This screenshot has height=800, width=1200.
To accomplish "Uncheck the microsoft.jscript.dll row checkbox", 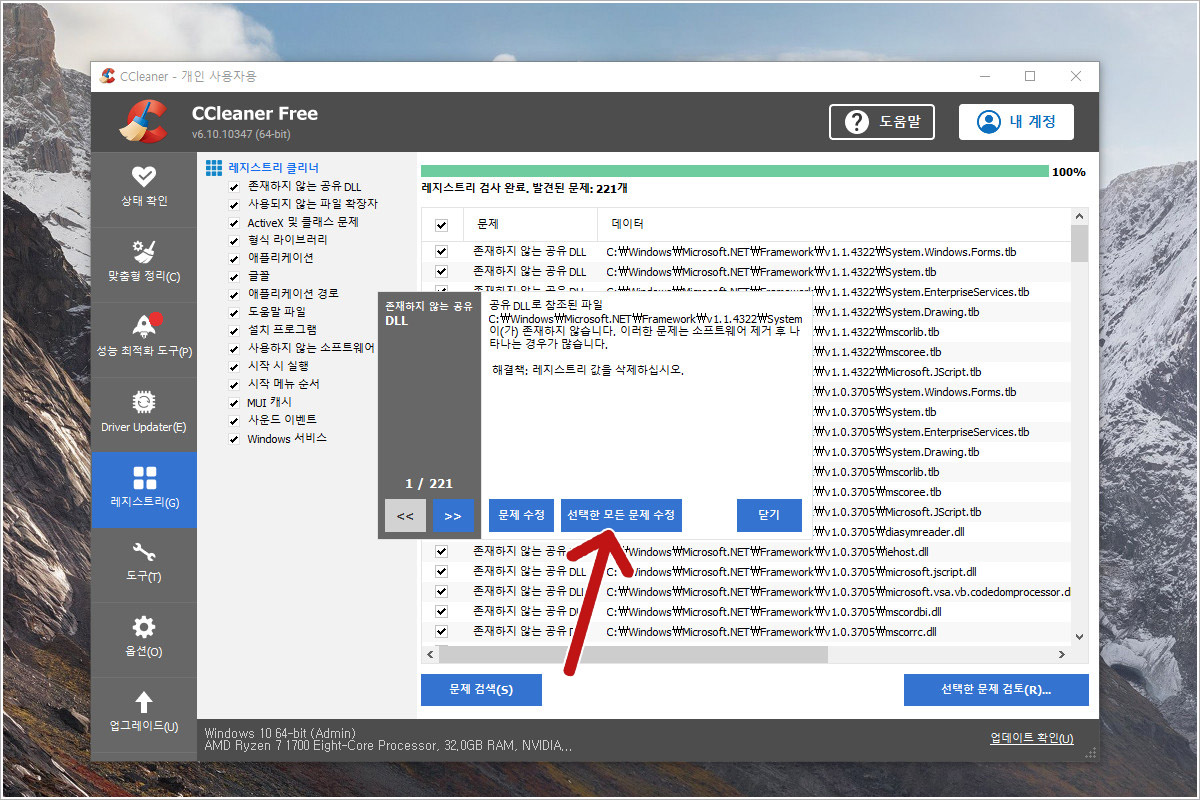I will coord(441,571).
